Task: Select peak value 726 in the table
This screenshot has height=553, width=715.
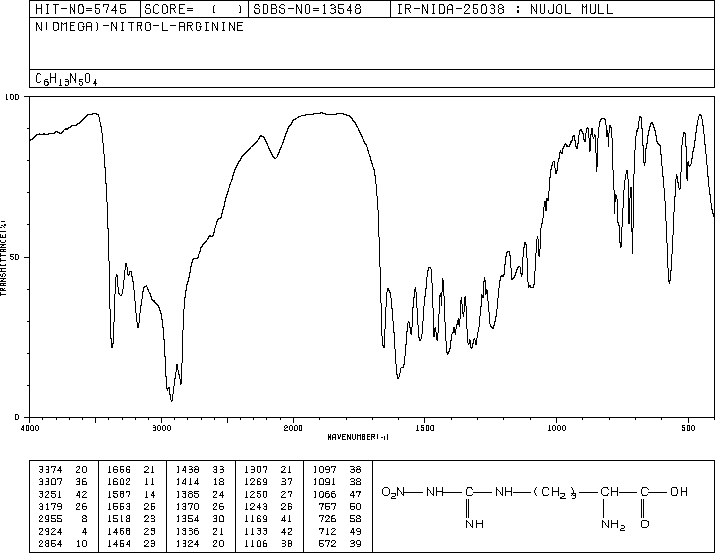Action: 327,519
